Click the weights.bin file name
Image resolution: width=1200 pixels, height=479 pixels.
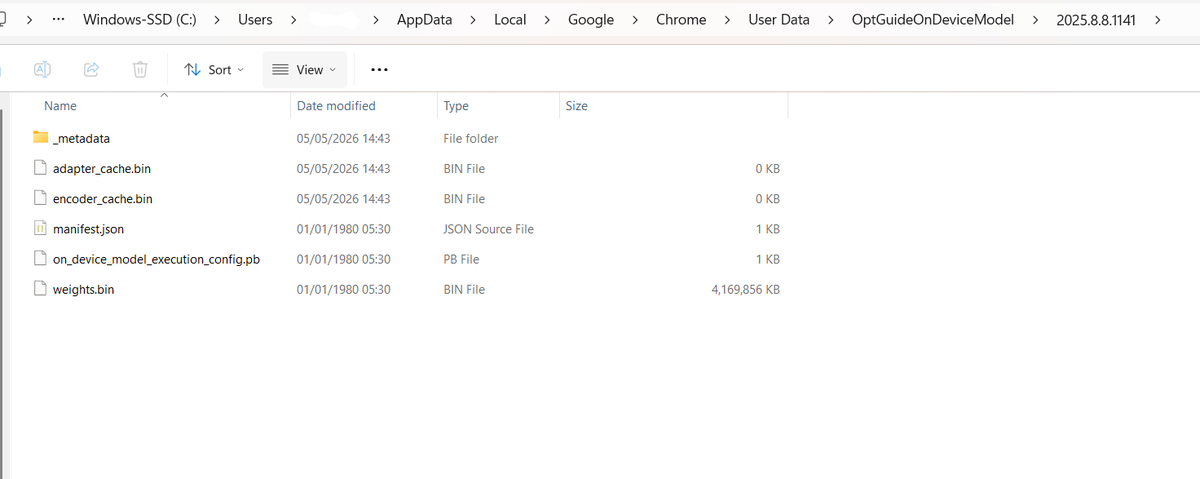(83, 289)
